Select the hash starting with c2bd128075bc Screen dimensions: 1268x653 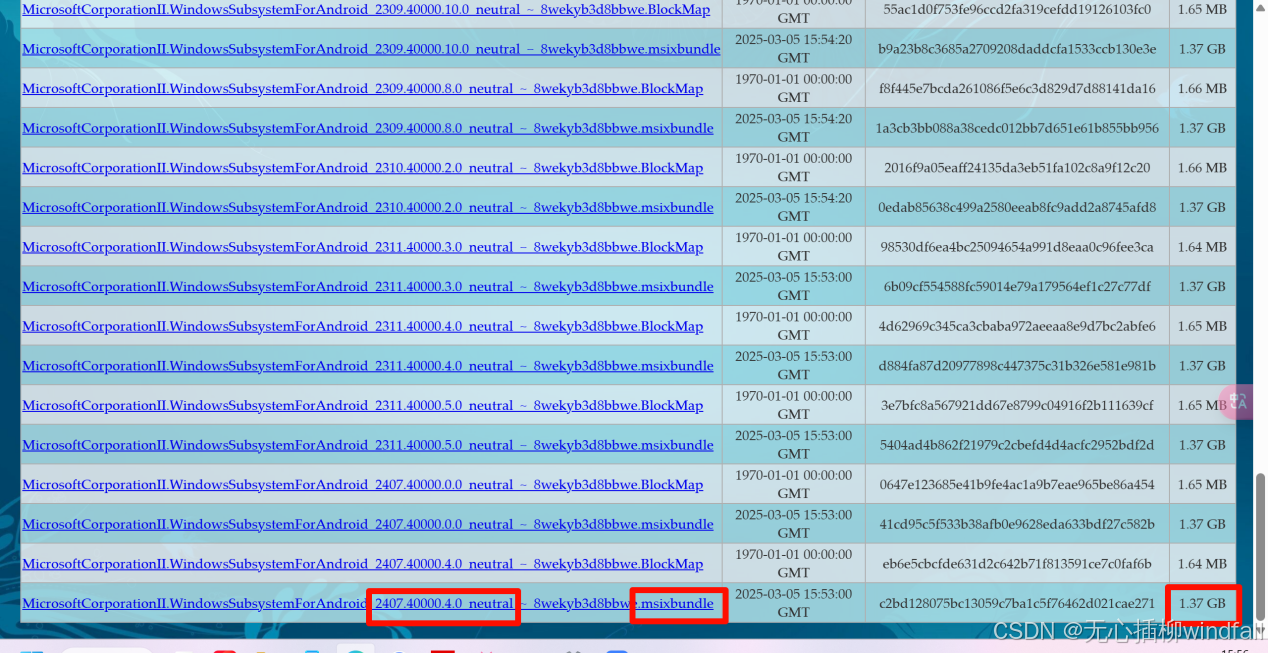[x=1017, y=603]
